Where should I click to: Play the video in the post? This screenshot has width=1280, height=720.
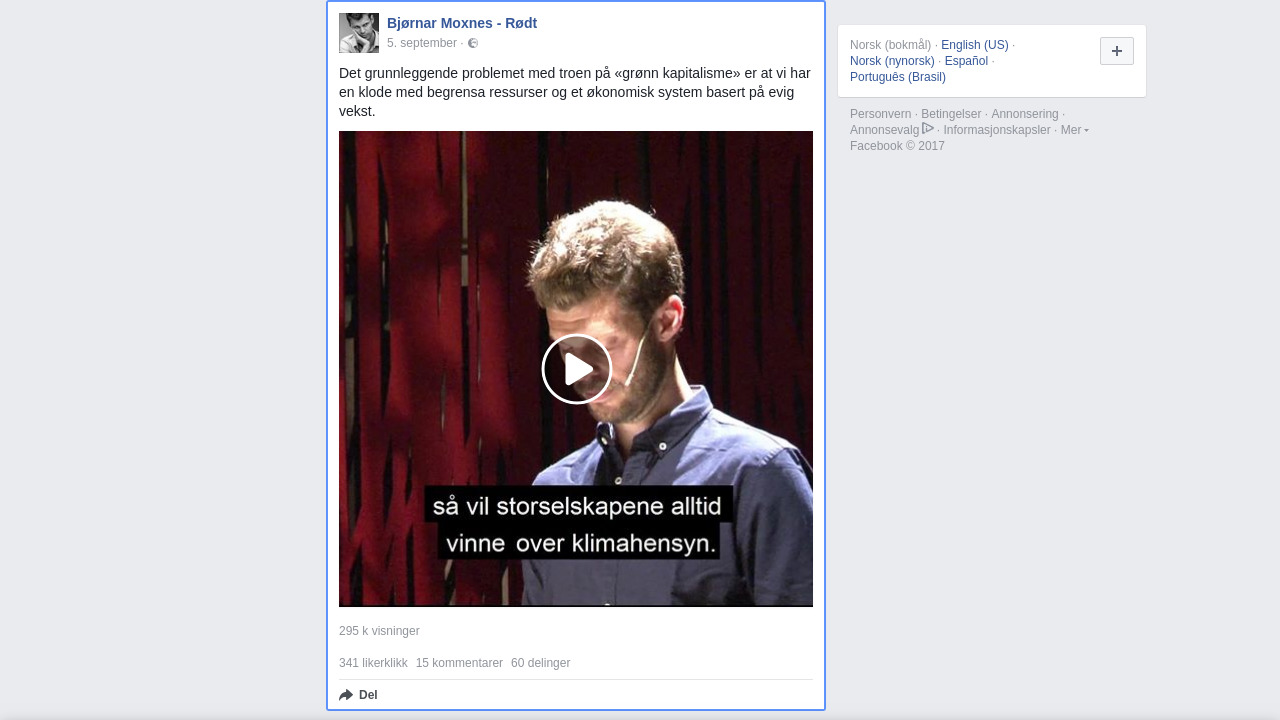click(x=576, y=369)
